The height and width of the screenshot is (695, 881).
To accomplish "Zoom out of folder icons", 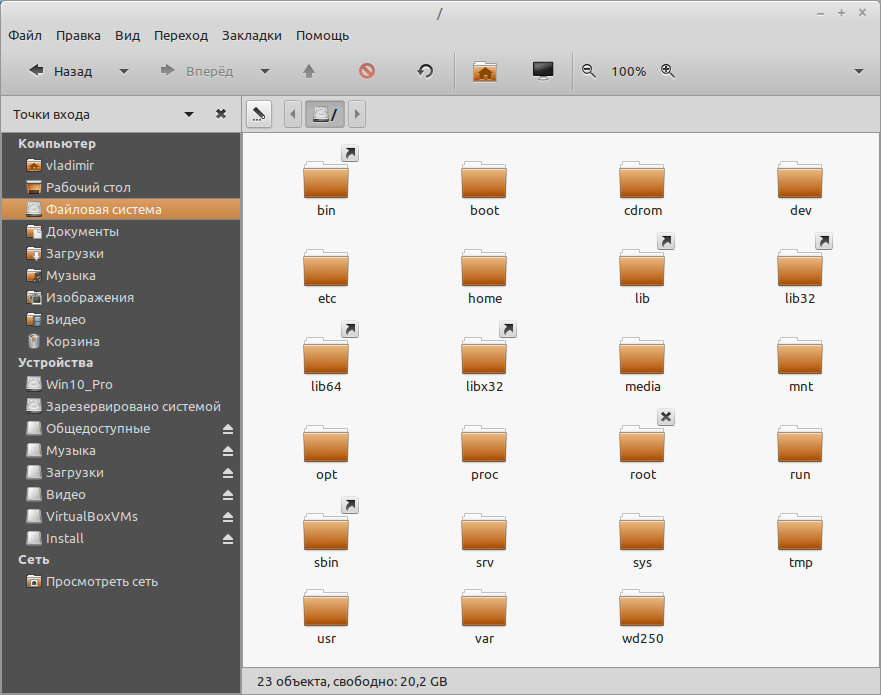I will (589, 71).
